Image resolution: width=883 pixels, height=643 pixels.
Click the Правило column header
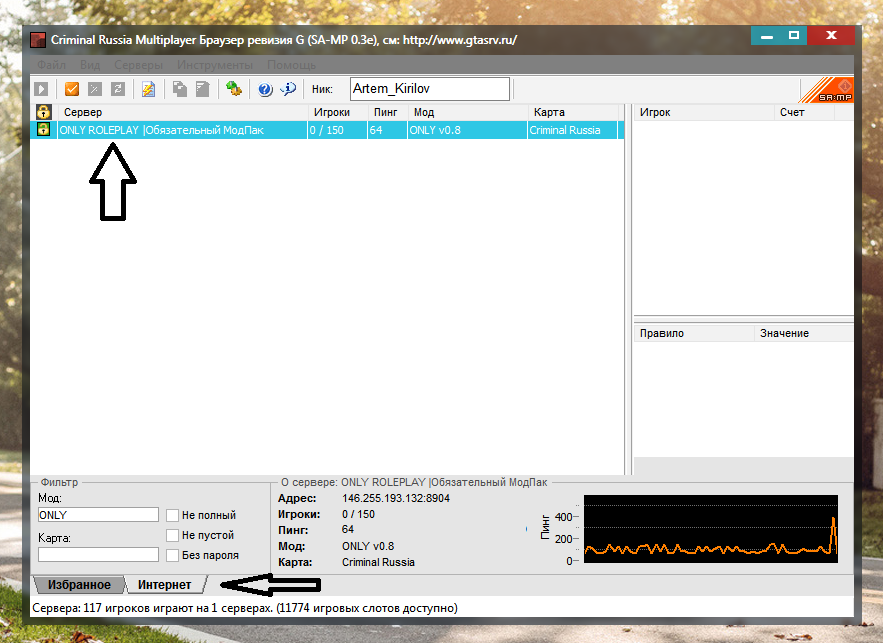(x=694, y=333)
